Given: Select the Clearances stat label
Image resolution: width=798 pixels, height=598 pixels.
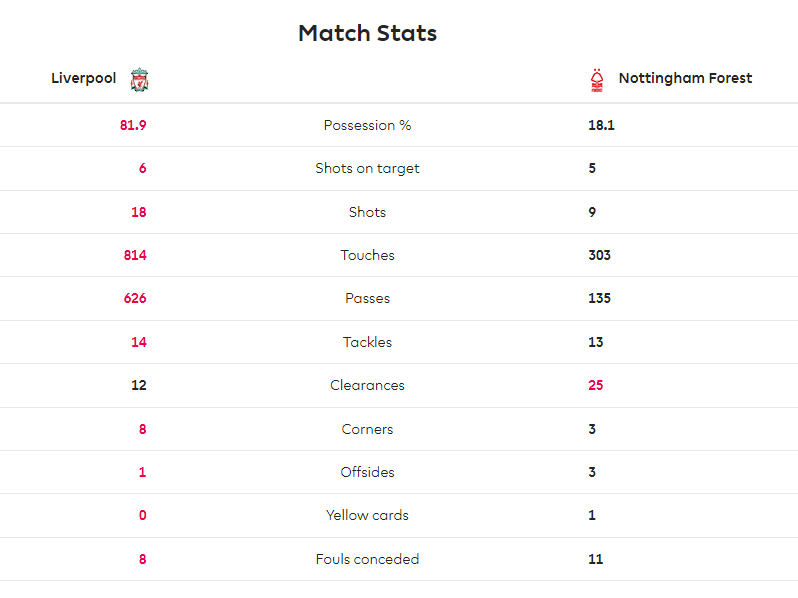Looking at the screenshot, I should pos(367,385).
